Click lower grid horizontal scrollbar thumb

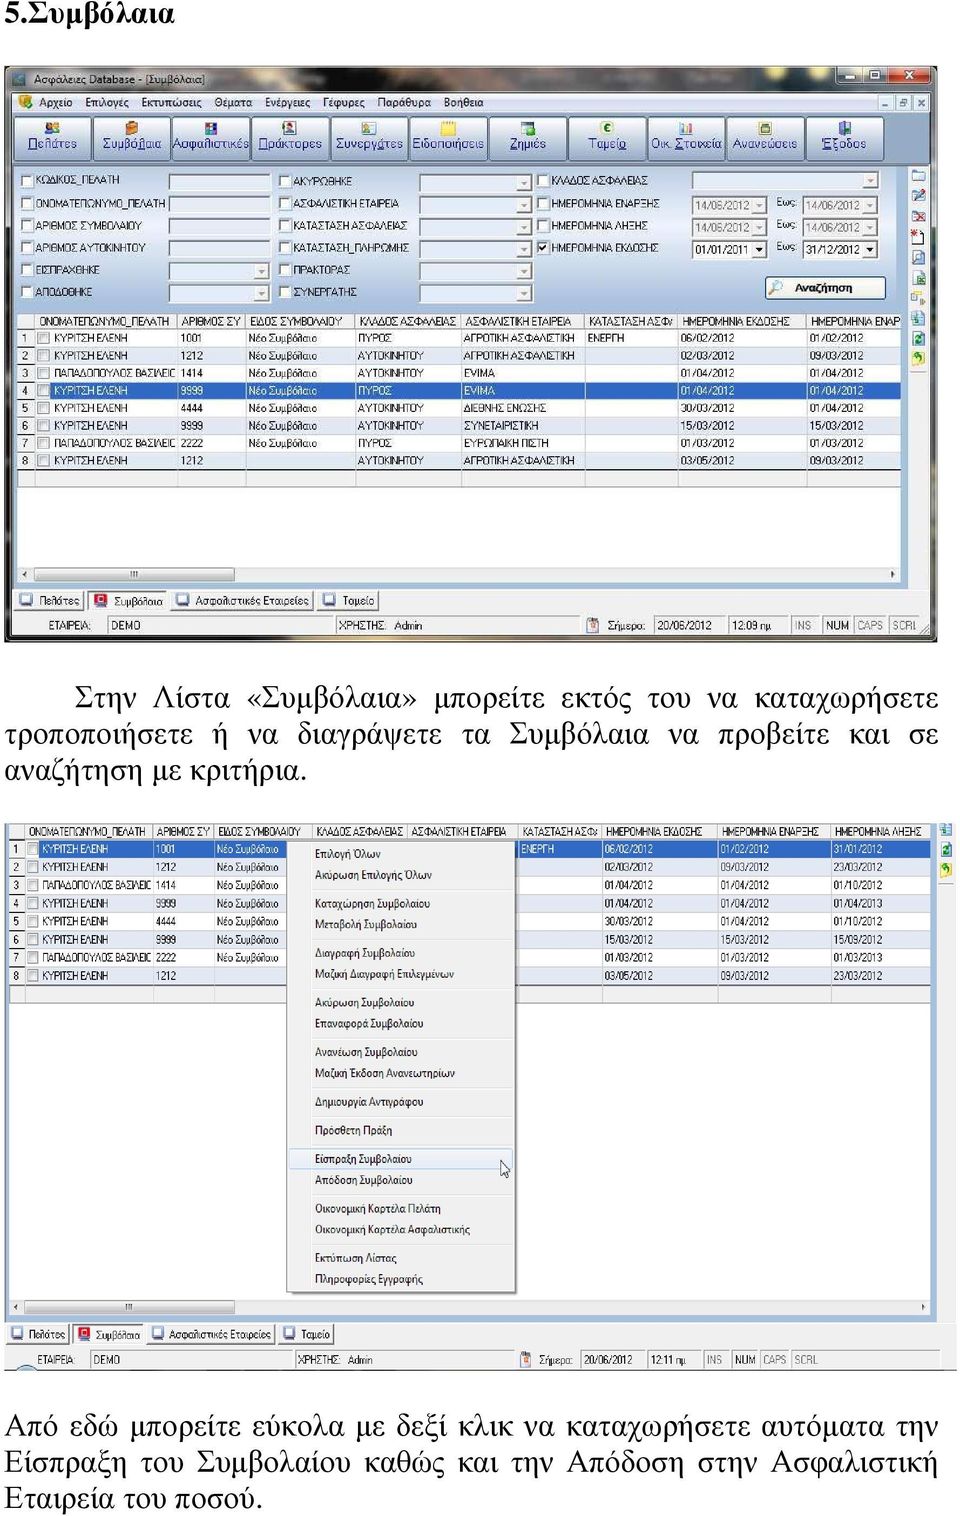pos(129,1307)
